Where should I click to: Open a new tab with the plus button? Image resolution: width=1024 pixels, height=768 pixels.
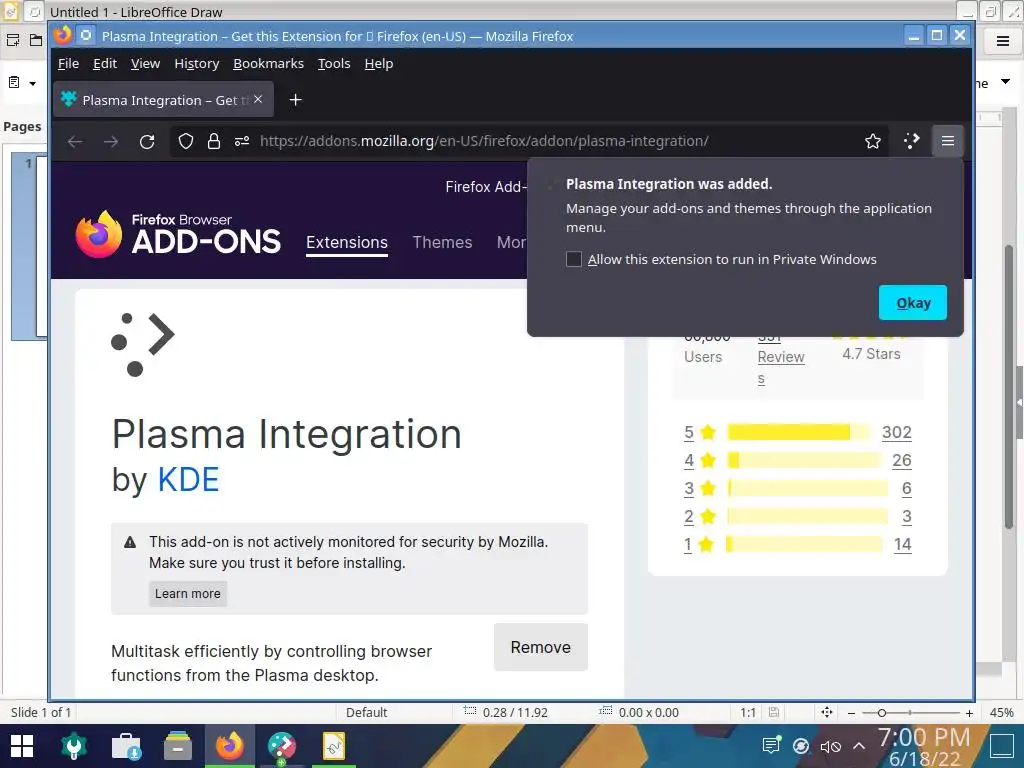pyautogui.click(x=296, y=100)
